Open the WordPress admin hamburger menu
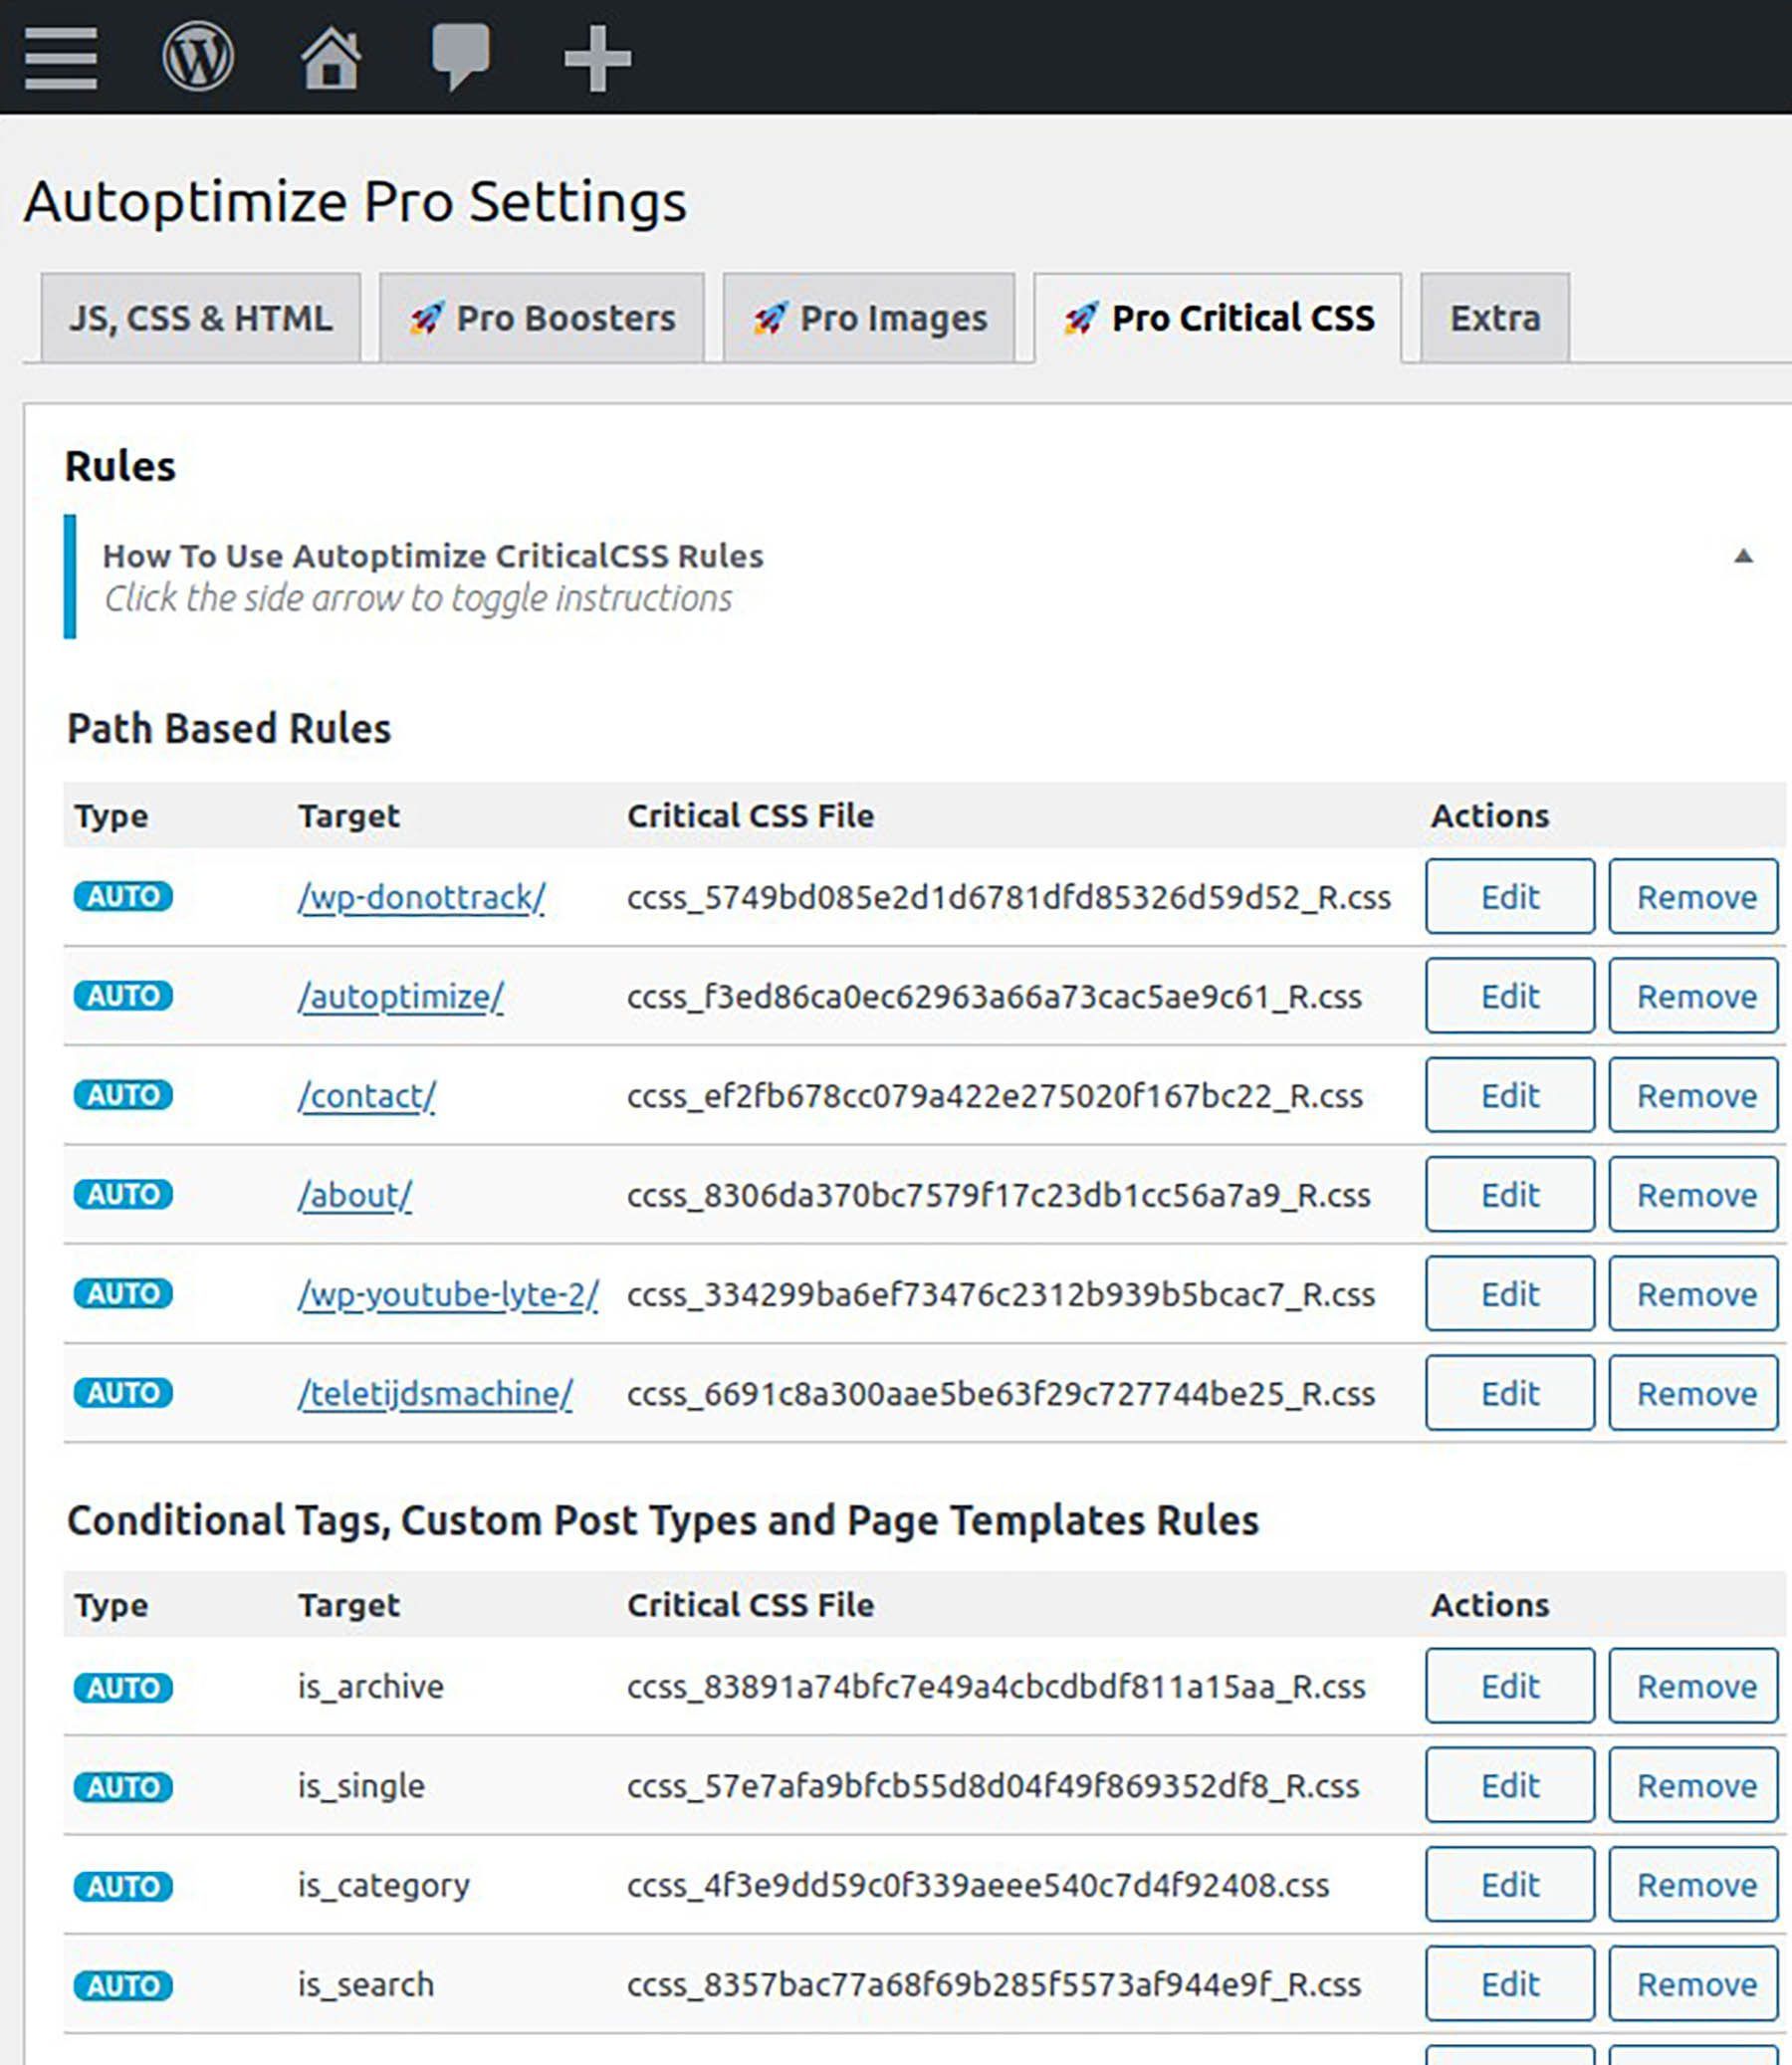Viewport: 1792px width, 2065px height. coord(60,57)
